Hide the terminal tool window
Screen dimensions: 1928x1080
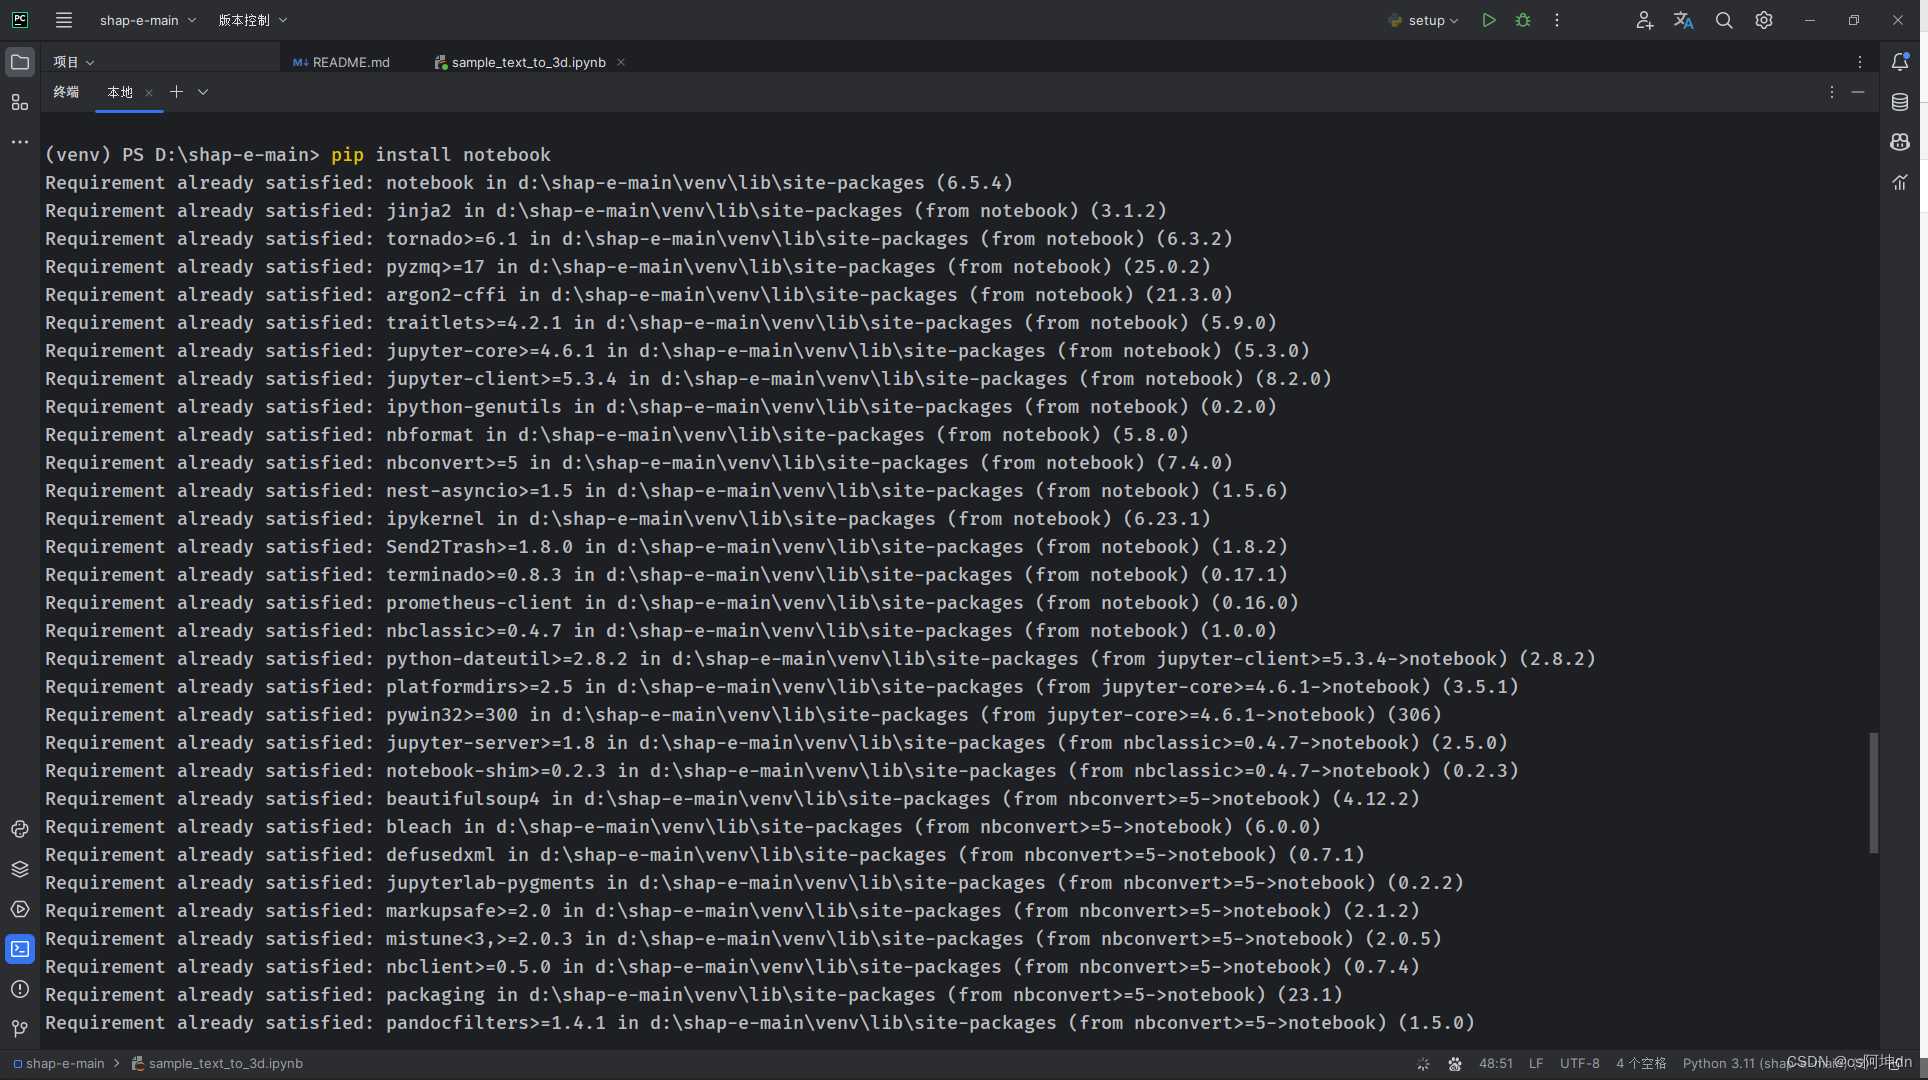coord(1858,92)
